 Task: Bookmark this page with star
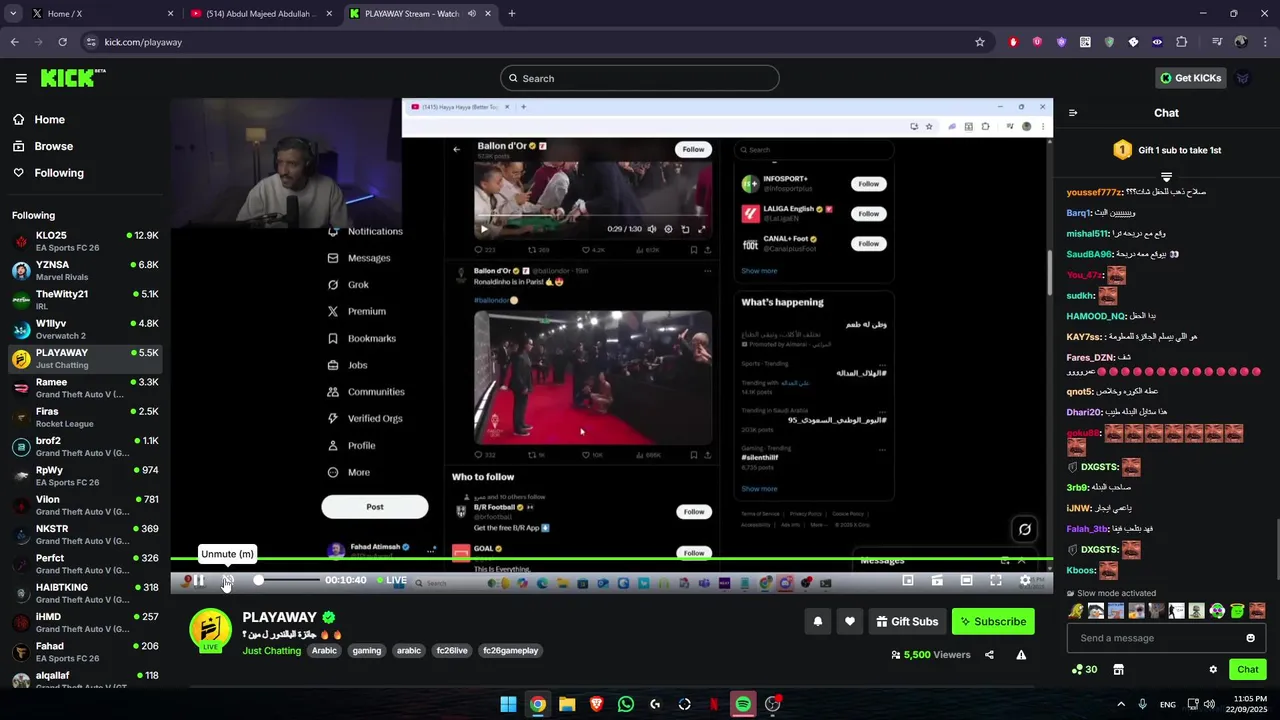[x=980, y=42]
